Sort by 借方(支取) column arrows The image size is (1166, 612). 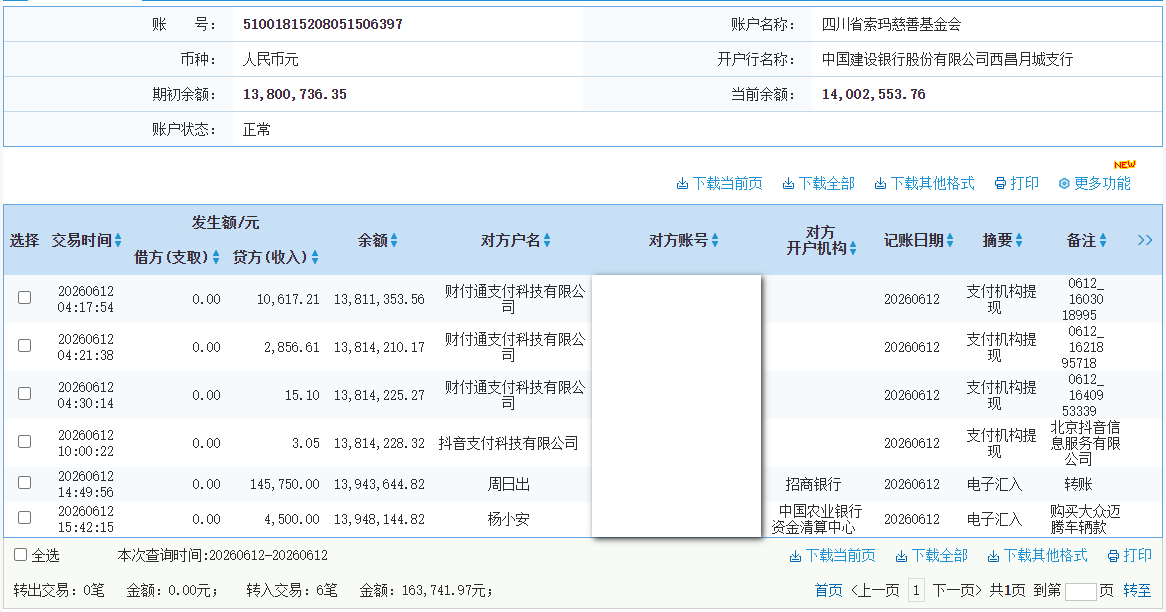[216, 257]
